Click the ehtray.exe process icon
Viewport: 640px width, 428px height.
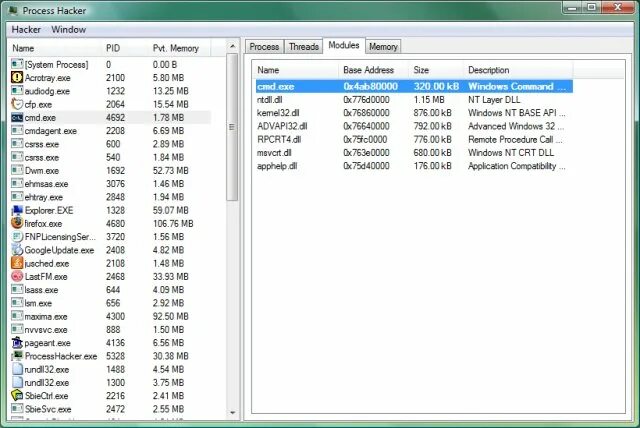coord(17,197)
